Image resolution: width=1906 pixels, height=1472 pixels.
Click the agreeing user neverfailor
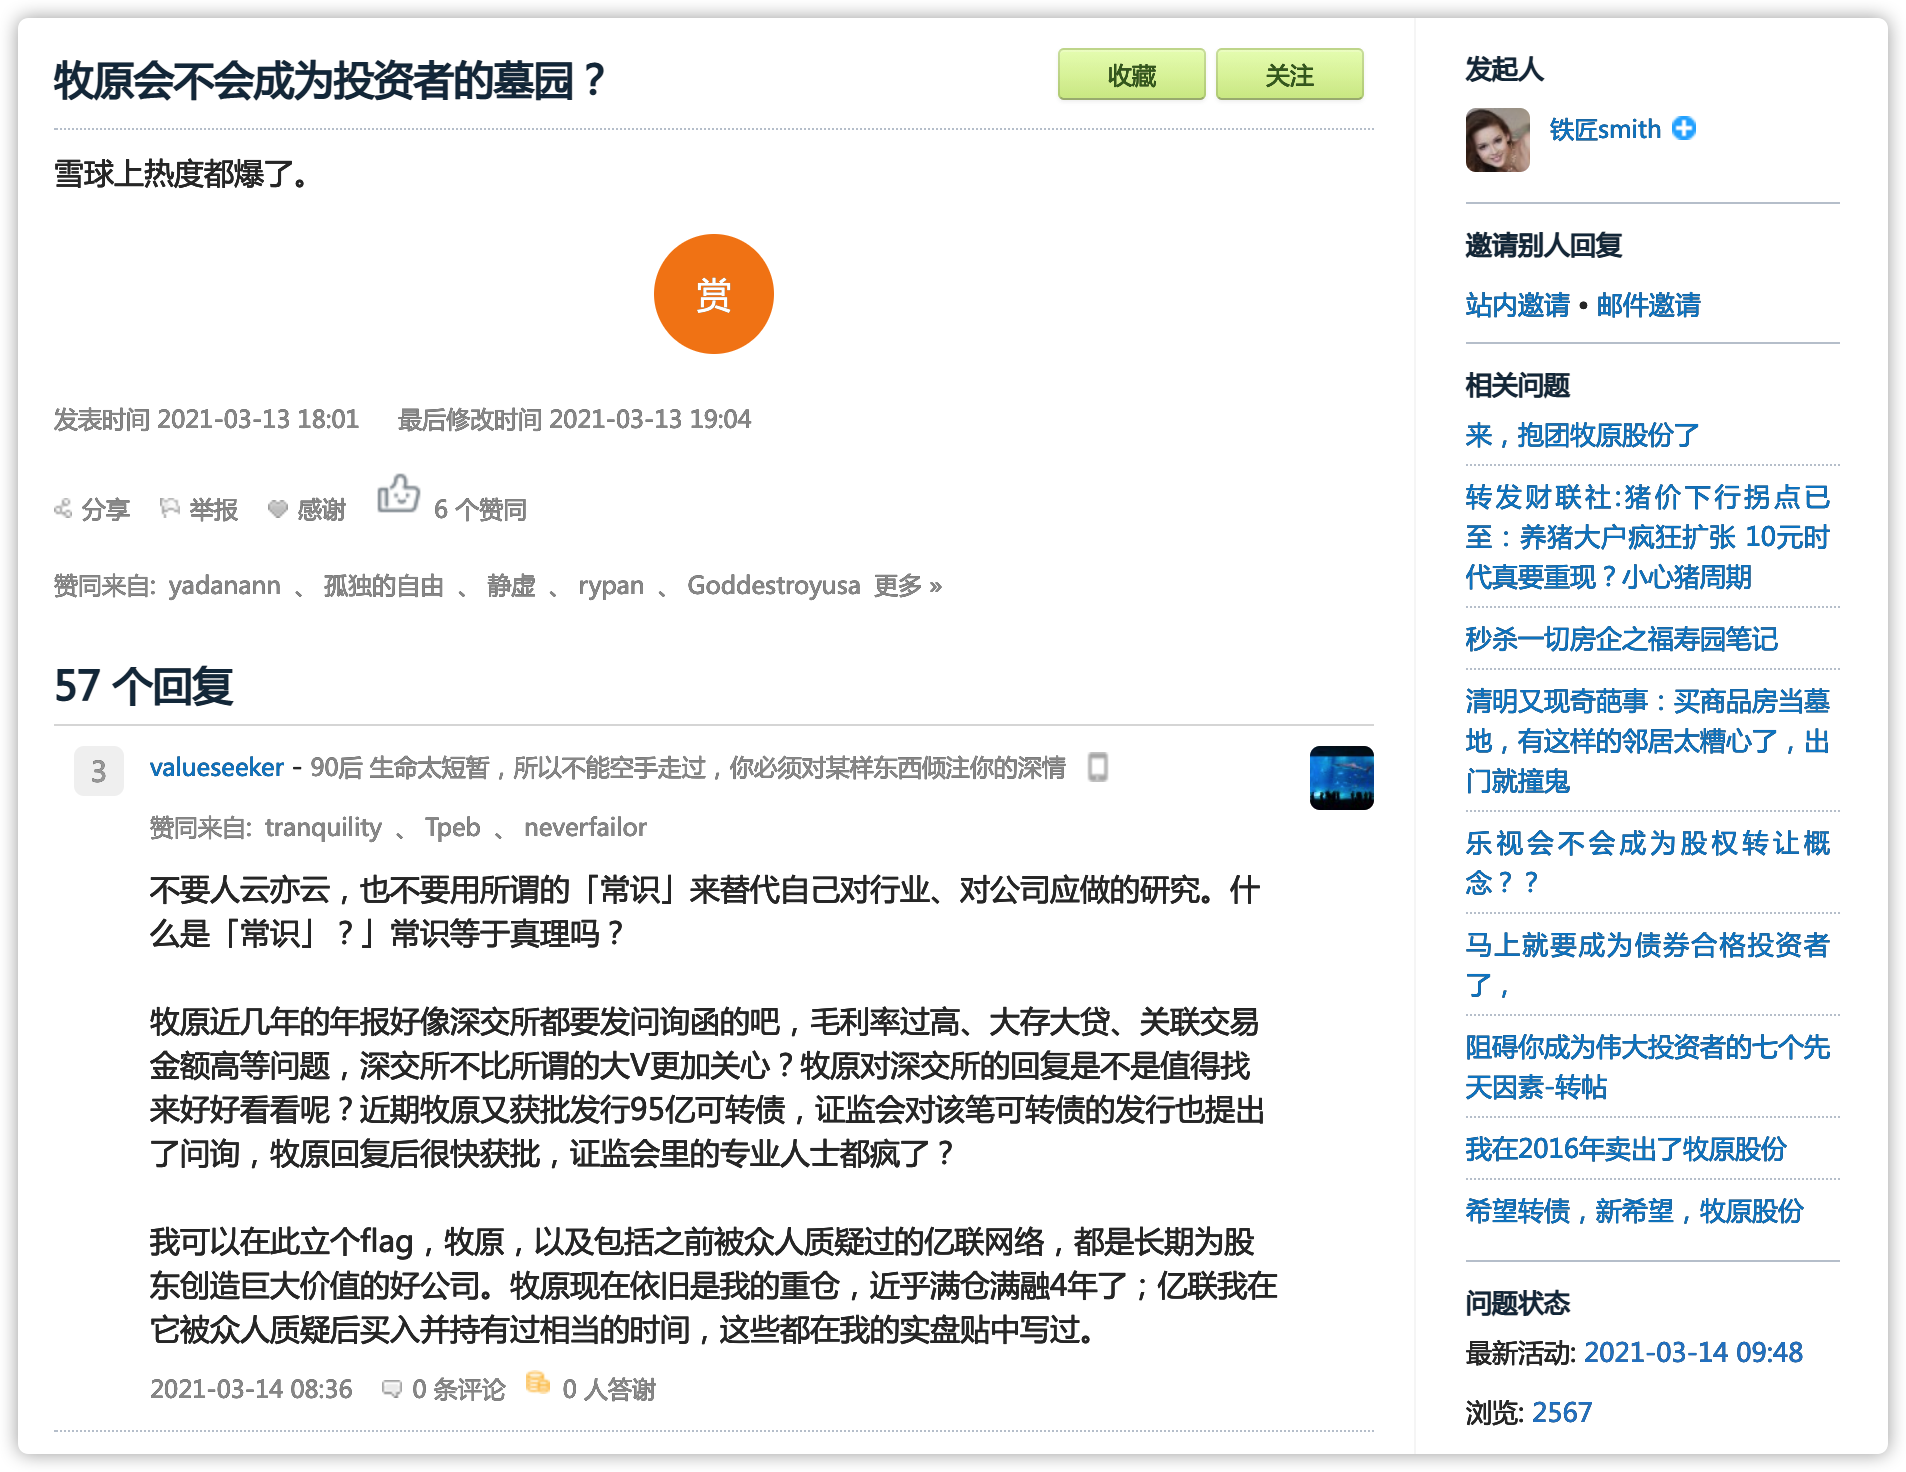tap(585, 827)
